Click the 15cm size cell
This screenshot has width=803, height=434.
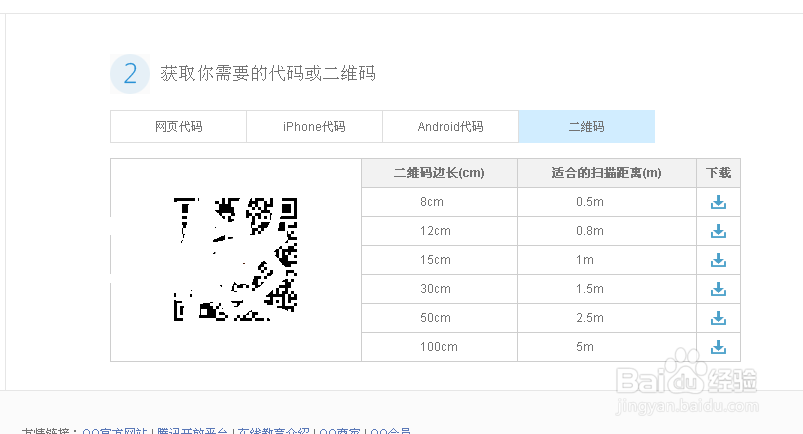click(x=439, y=260)
